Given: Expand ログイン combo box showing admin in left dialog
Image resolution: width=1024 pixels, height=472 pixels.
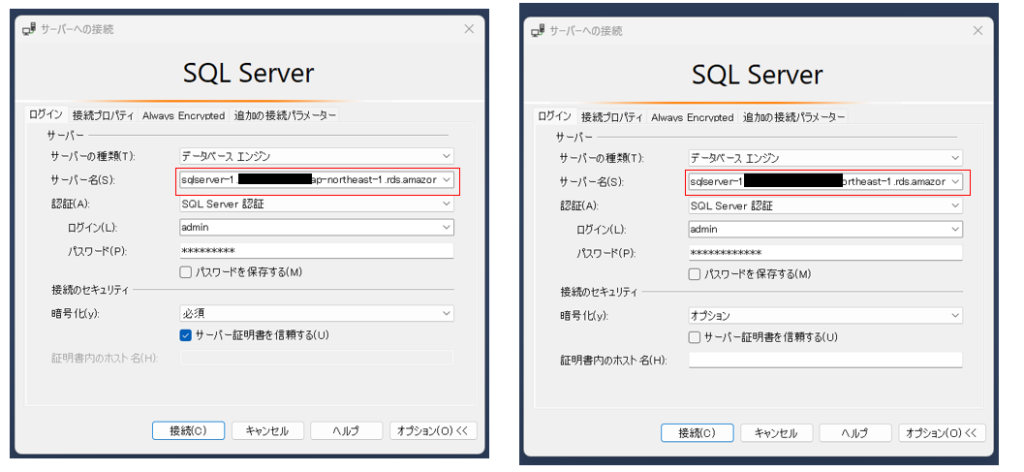Looking at the screenshot, I should point(447,227).
